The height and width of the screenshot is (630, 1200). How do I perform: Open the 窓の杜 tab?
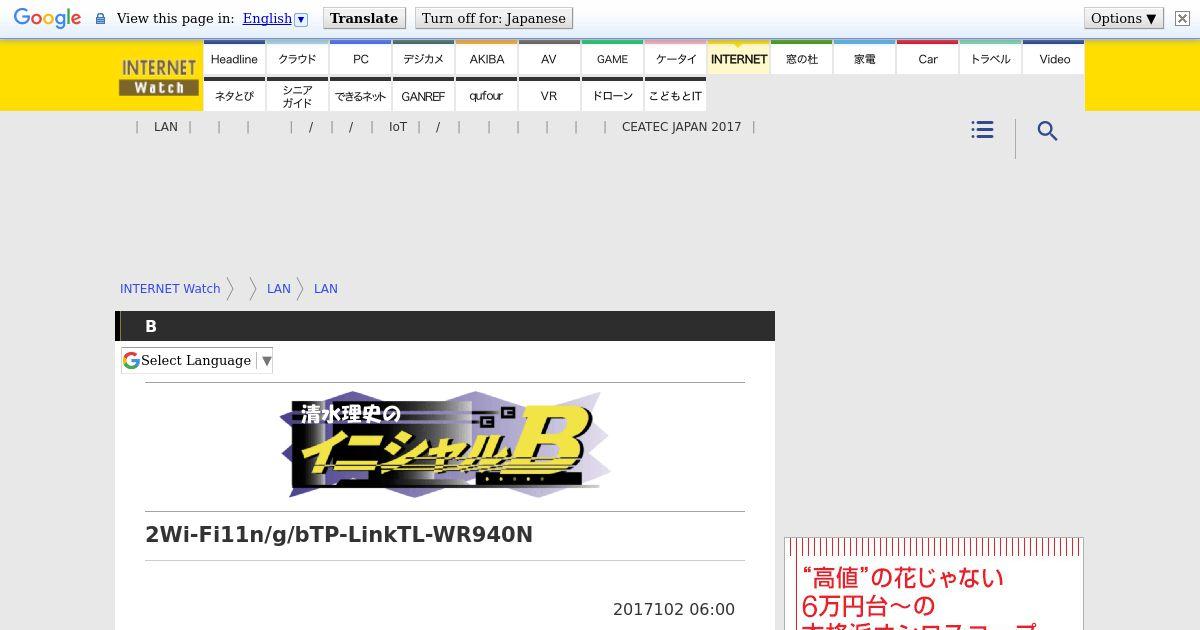pyautogui.click(x=802, y=58)
